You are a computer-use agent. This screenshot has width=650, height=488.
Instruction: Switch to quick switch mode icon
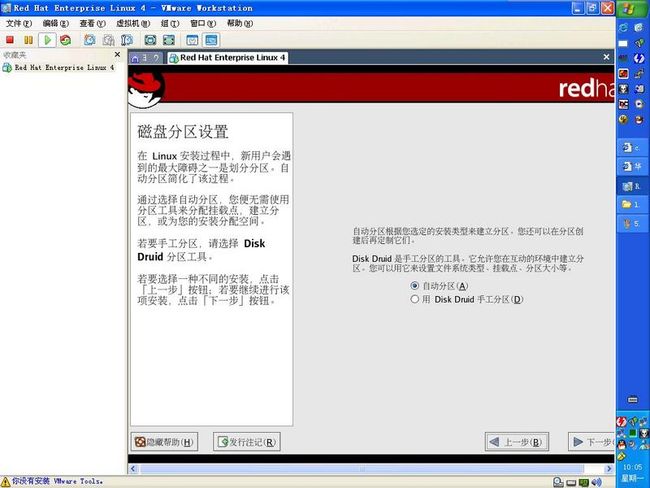(192, 40)
